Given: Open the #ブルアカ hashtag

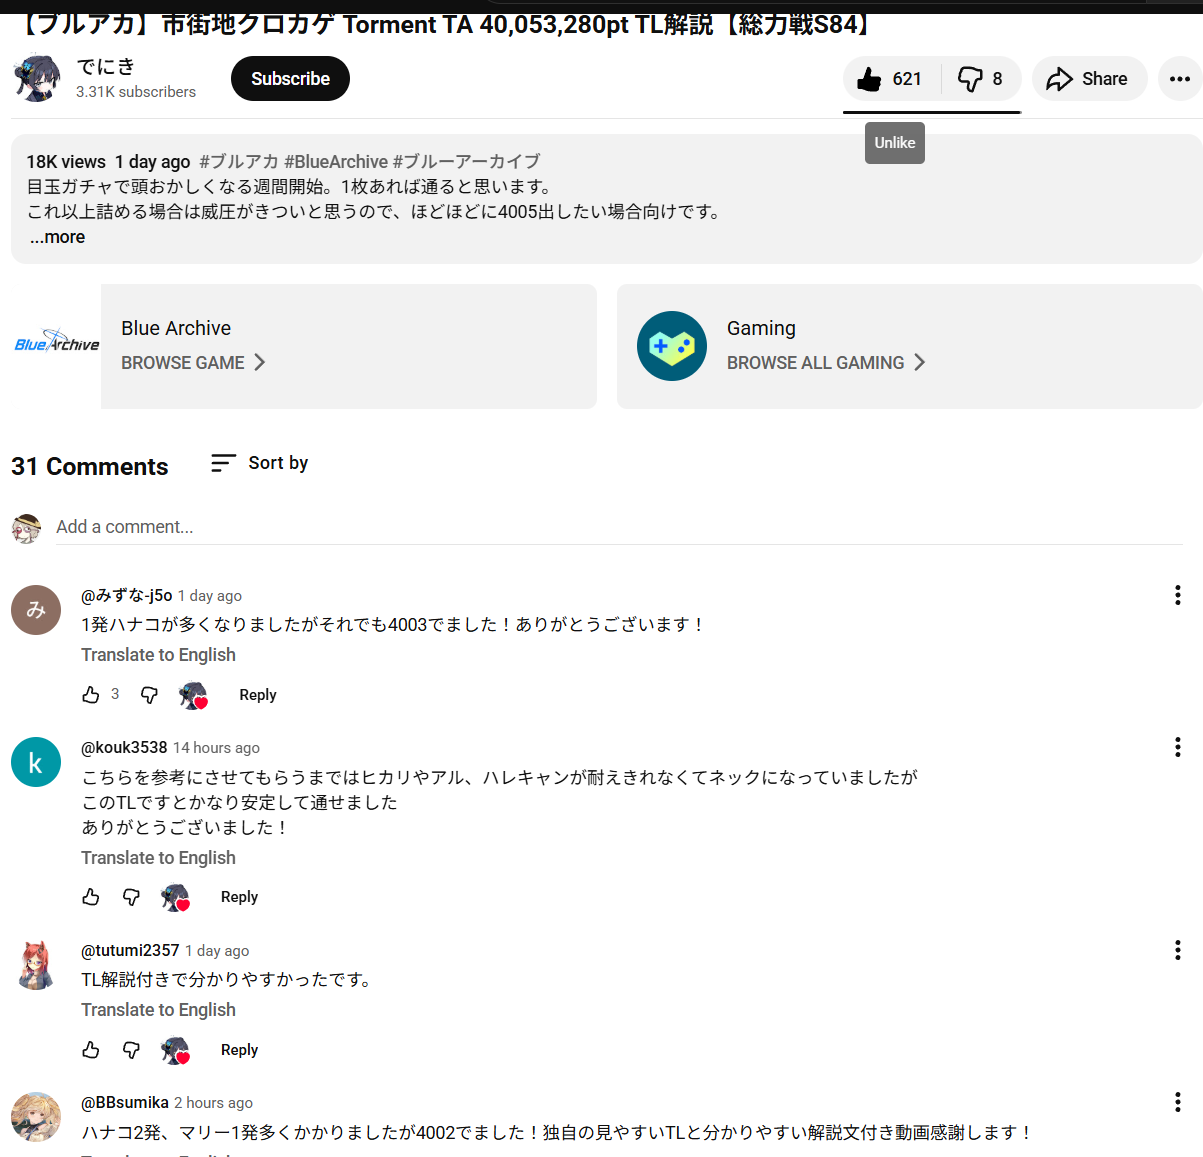Looking at the screenshot, I should pos(238,162).
